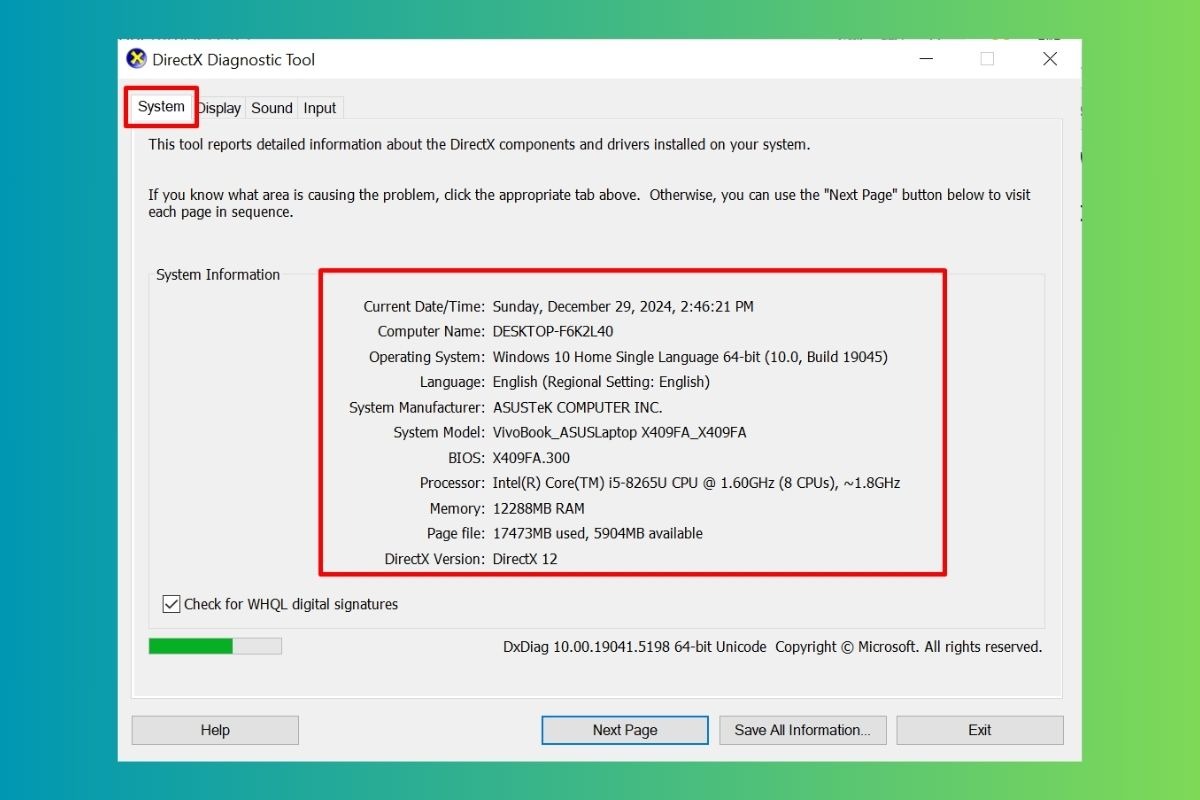Click the date 'Sunday, December 29, 2024, 2:46:21 PM'
Screen dimensions: 1200x800
pyautogui.click(x=623, y=307)
